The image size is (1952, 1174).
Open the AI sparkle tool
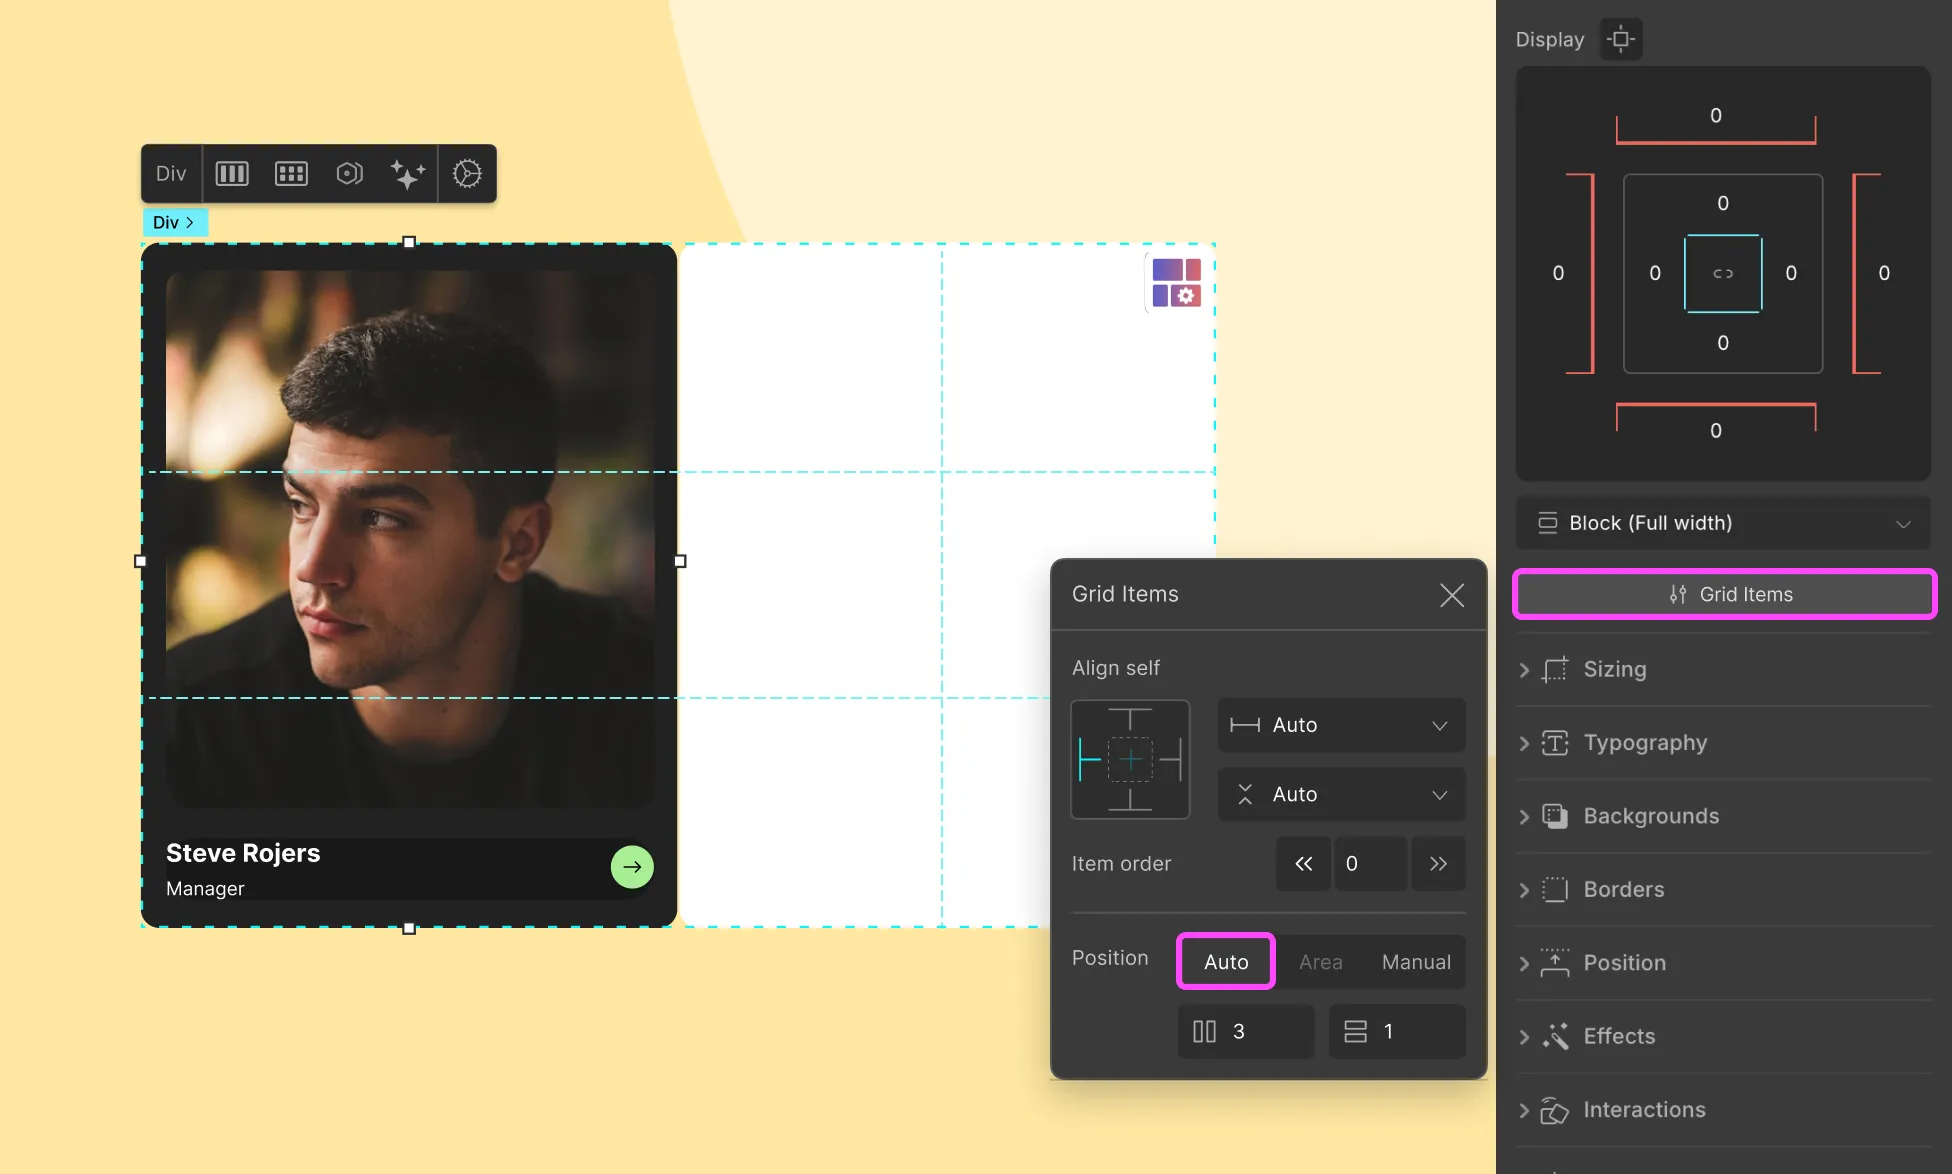[407, 173]
